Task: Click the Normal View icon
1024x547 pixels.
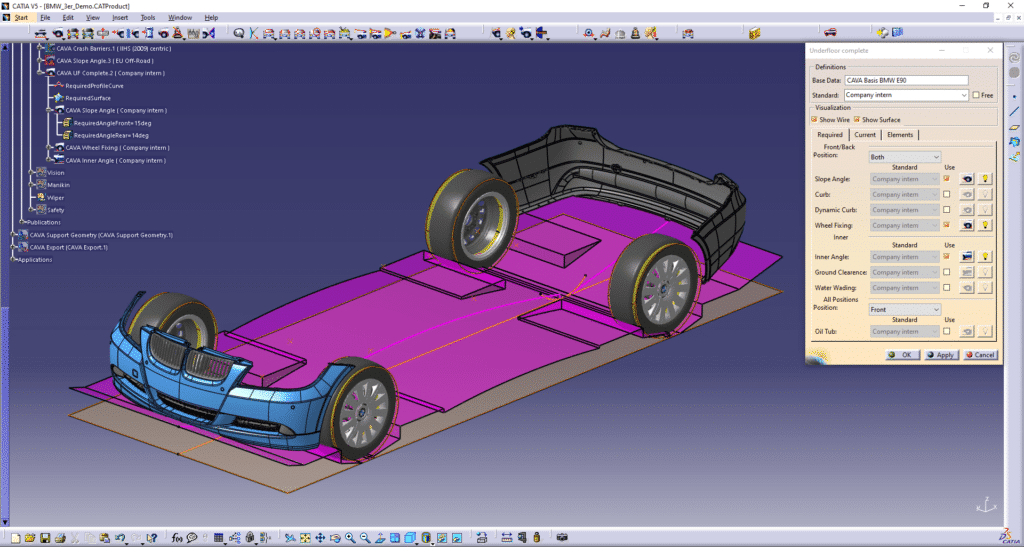Action: 380,538
